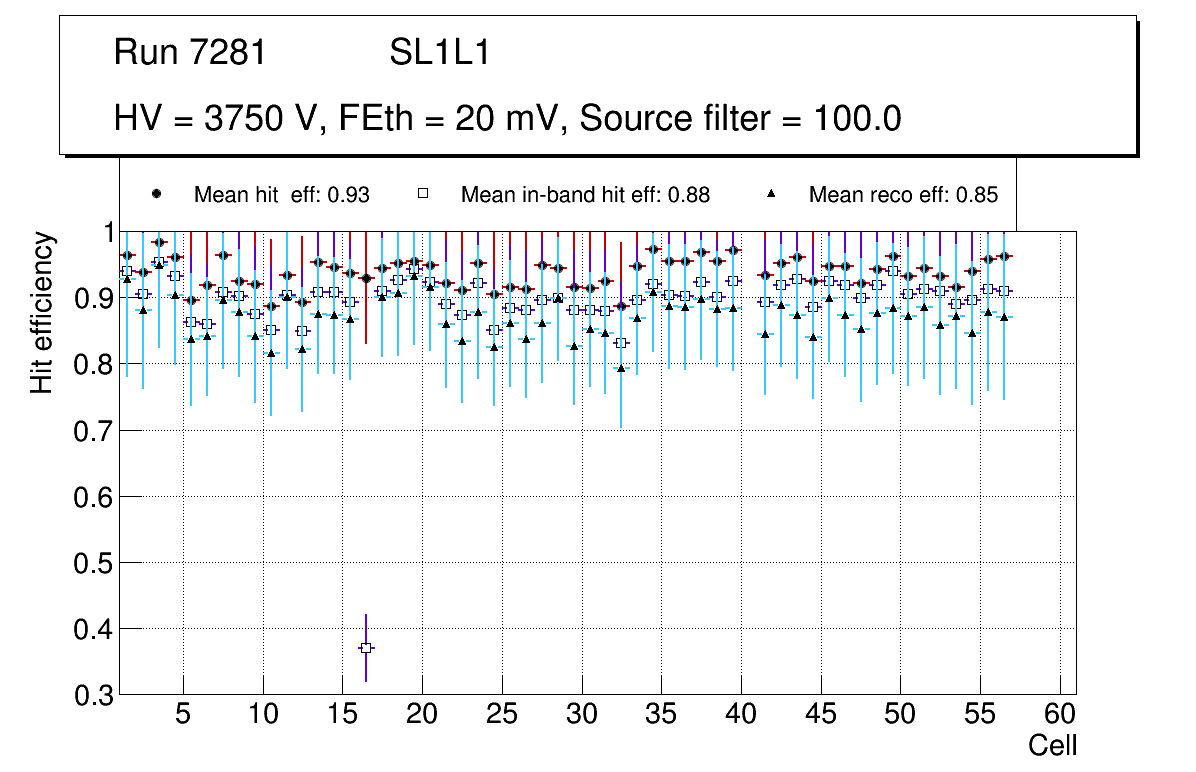Click the x-axis tick label 60
Image resolution: width=1196 pixels, height=772 pixels.
1060,715
